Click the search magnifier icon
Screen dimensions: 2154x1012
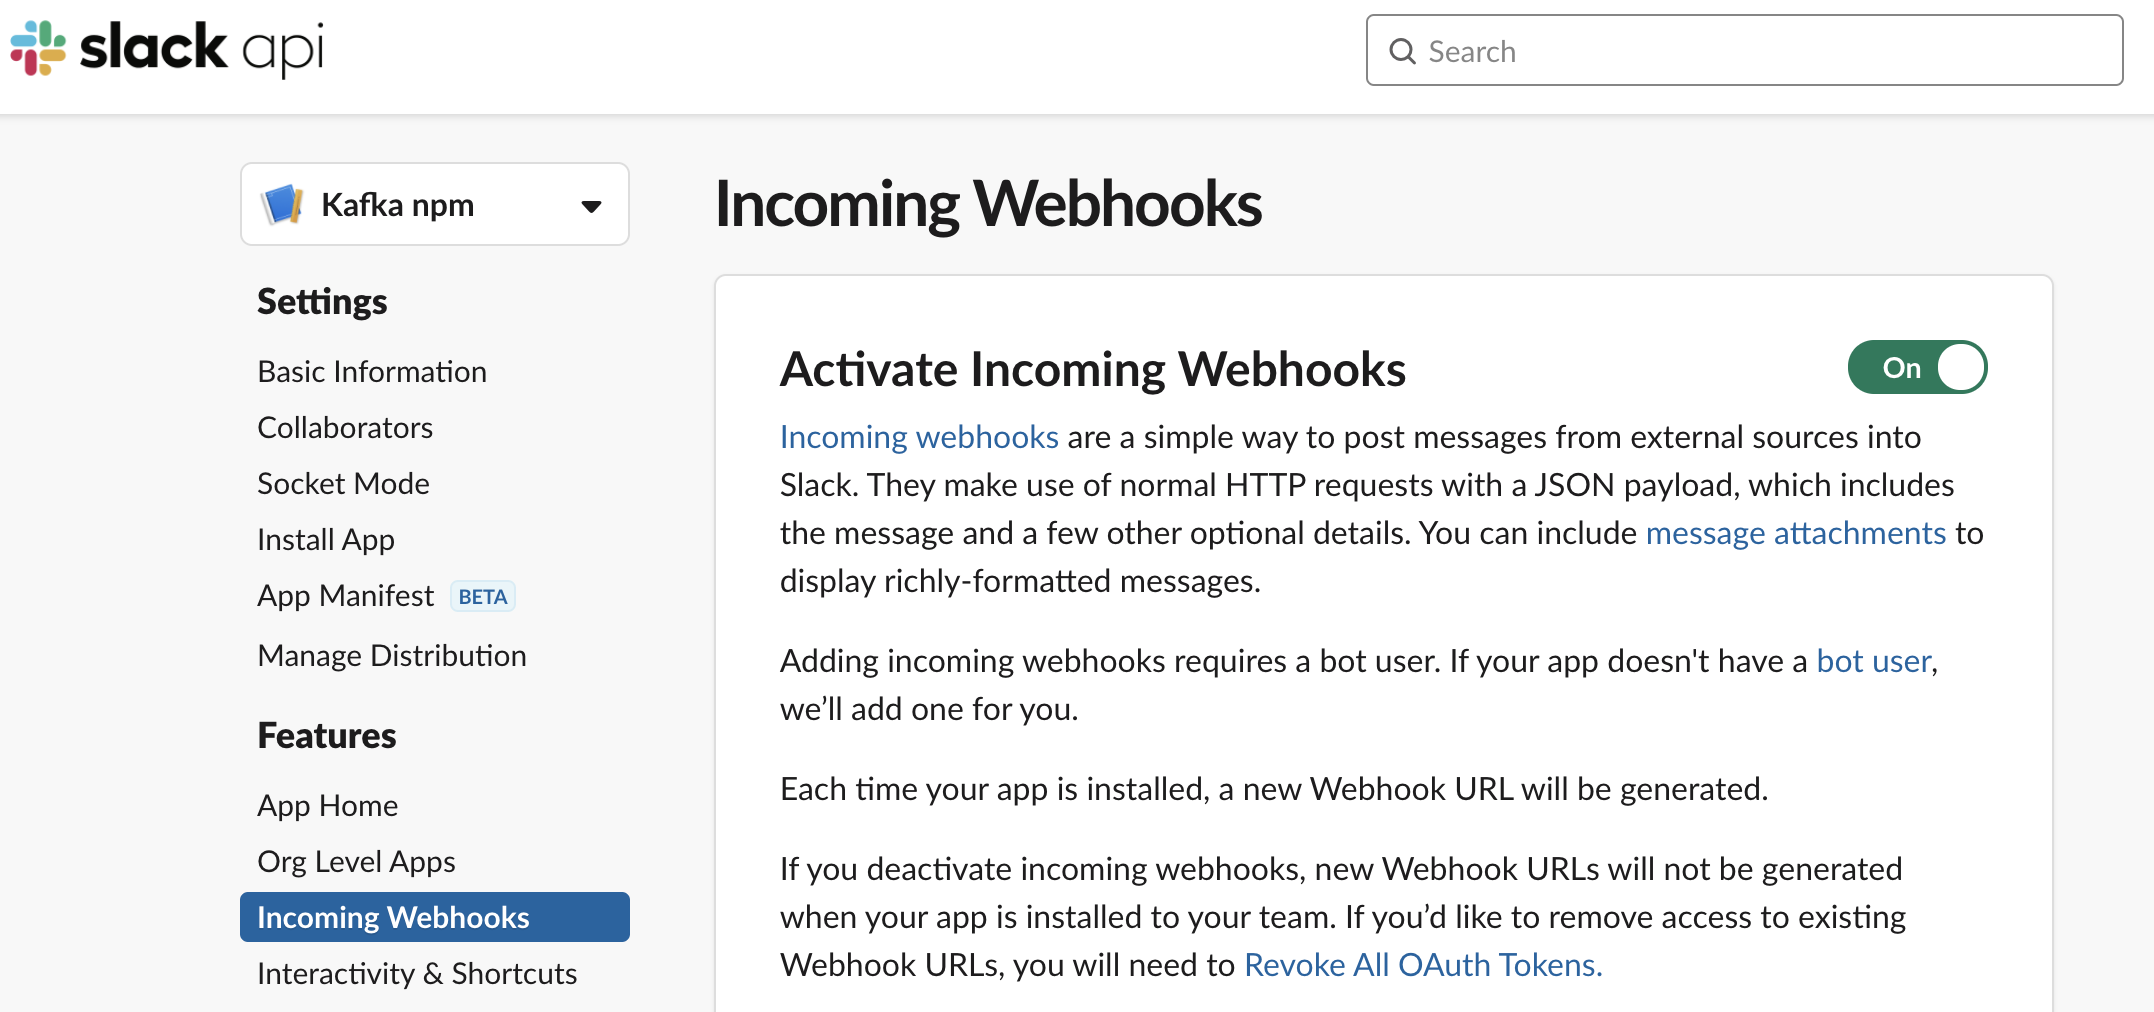coord(1403,51)
